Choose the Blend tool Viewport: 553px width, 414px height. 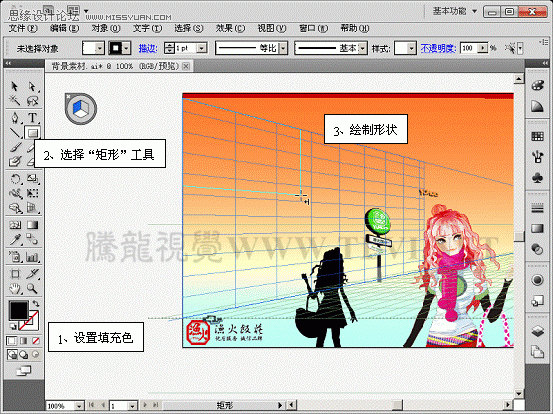click(x=32, y=240)
